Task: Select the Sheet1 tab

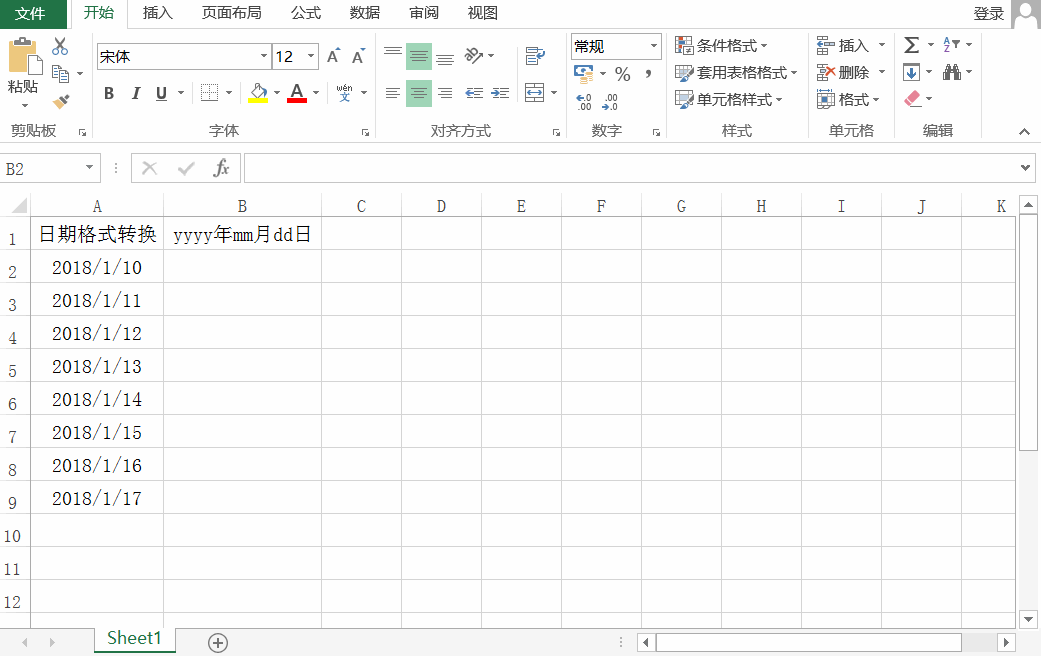Action: coord(134,638)
